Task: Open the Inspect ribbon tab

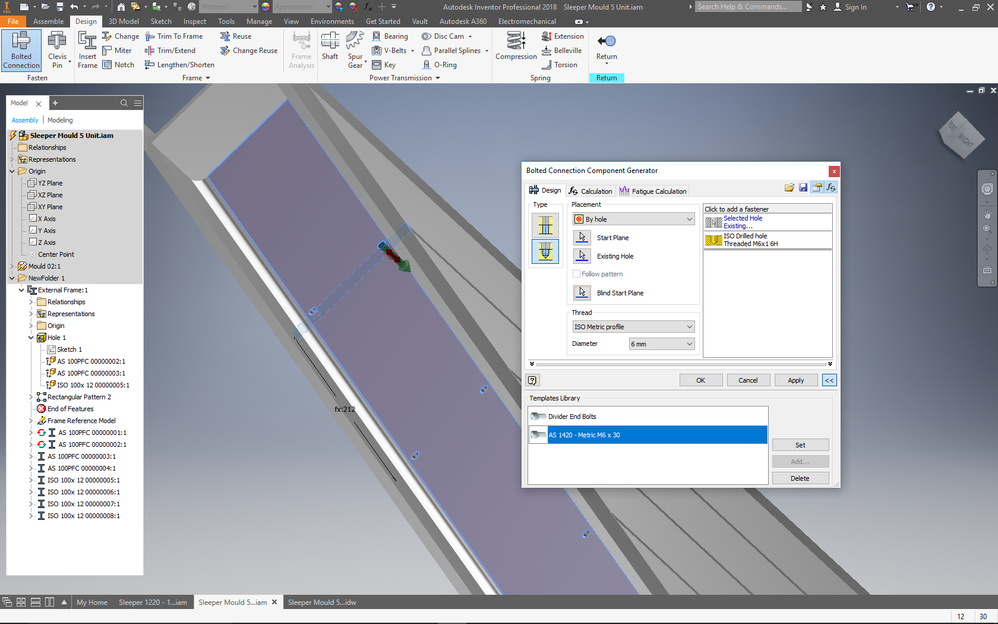Action: (195, 21)
